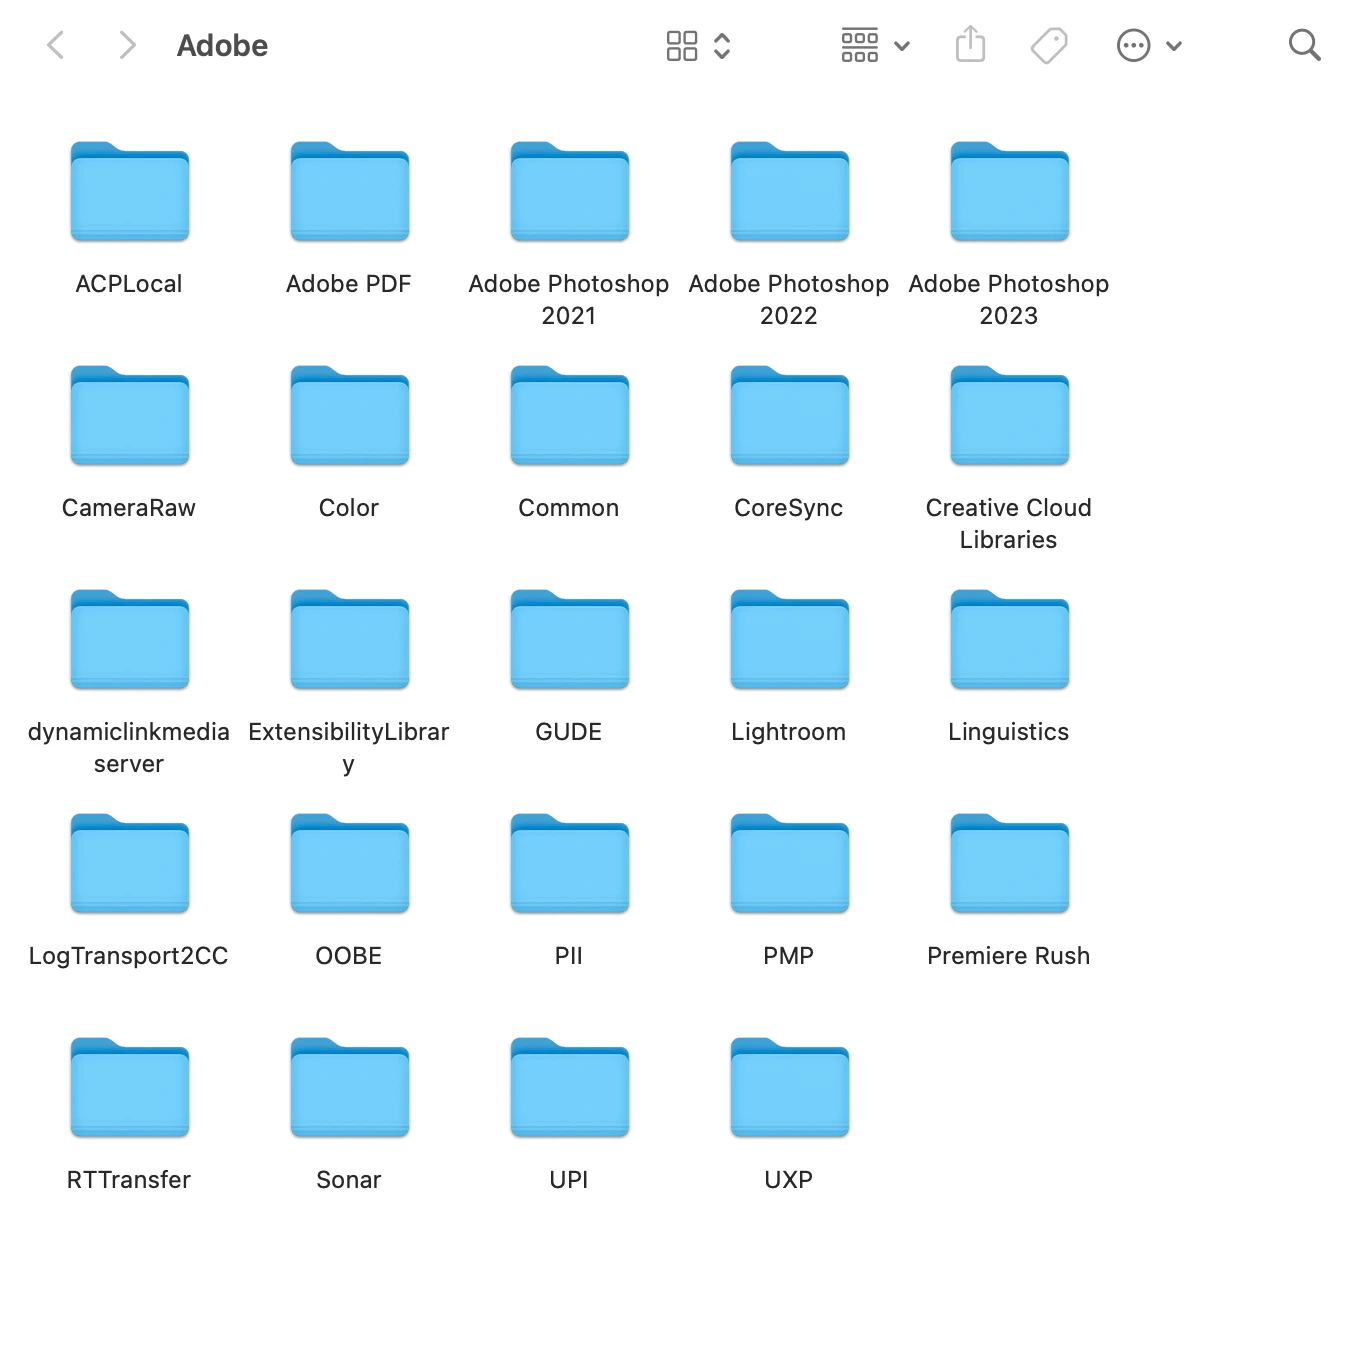Select the Adobe Photoshop 2023 folder icon

click(1010, 192)
